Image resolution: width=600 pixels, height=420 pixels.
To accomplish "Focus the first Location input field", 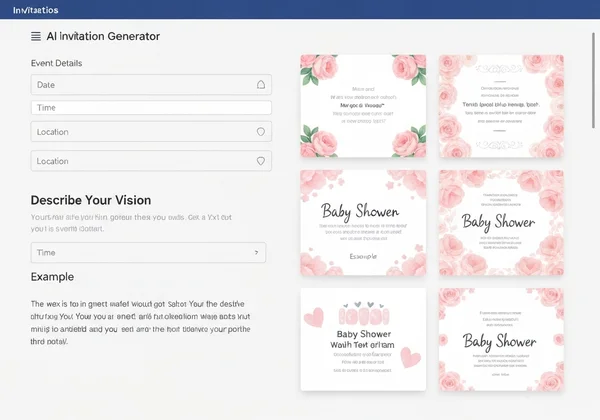I will tap(151, 132).
